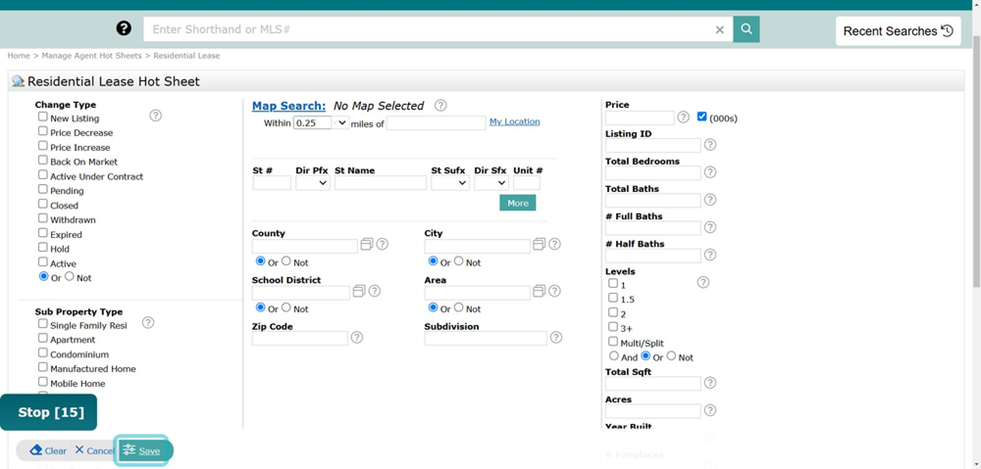981x469 pixels.
Task: Open help icon for Total Baths
Action: click(710, 199)
